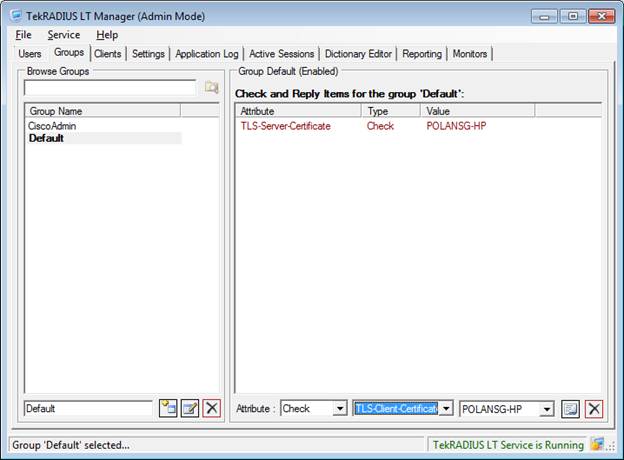This screenshot has width=624, height=460.
Task: Open the Active Sessions tab
Action: [281, 54]
